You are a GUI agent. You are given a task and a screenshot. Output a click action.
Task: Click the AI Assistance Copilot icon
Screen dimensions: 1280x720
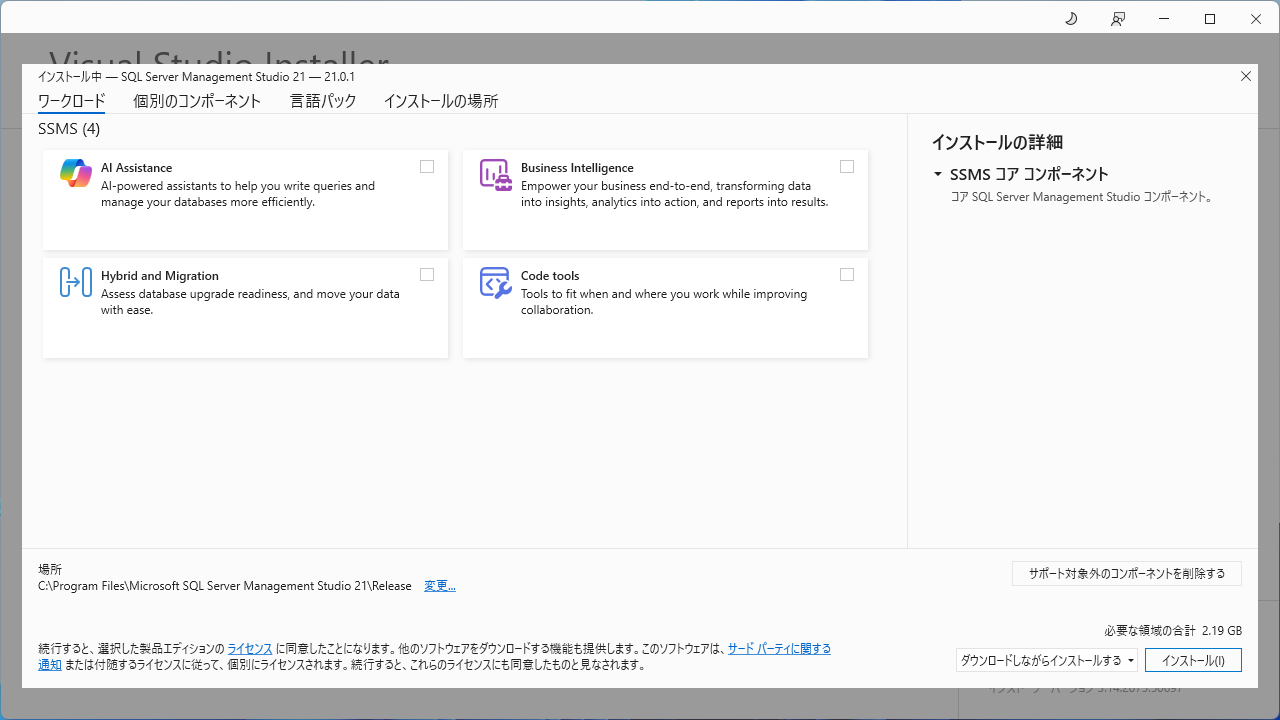pyautogui.click(x=76, y=174)
